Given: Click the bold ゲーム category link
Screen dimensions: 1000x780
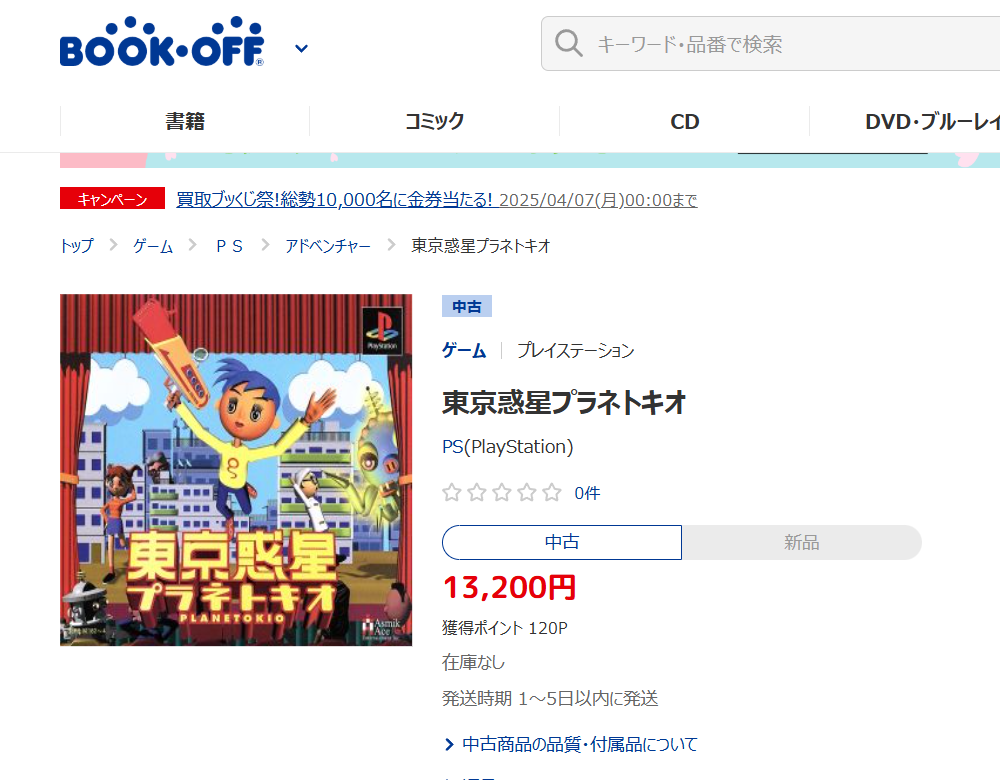Looking at the screenshot, I should (464, 350).
